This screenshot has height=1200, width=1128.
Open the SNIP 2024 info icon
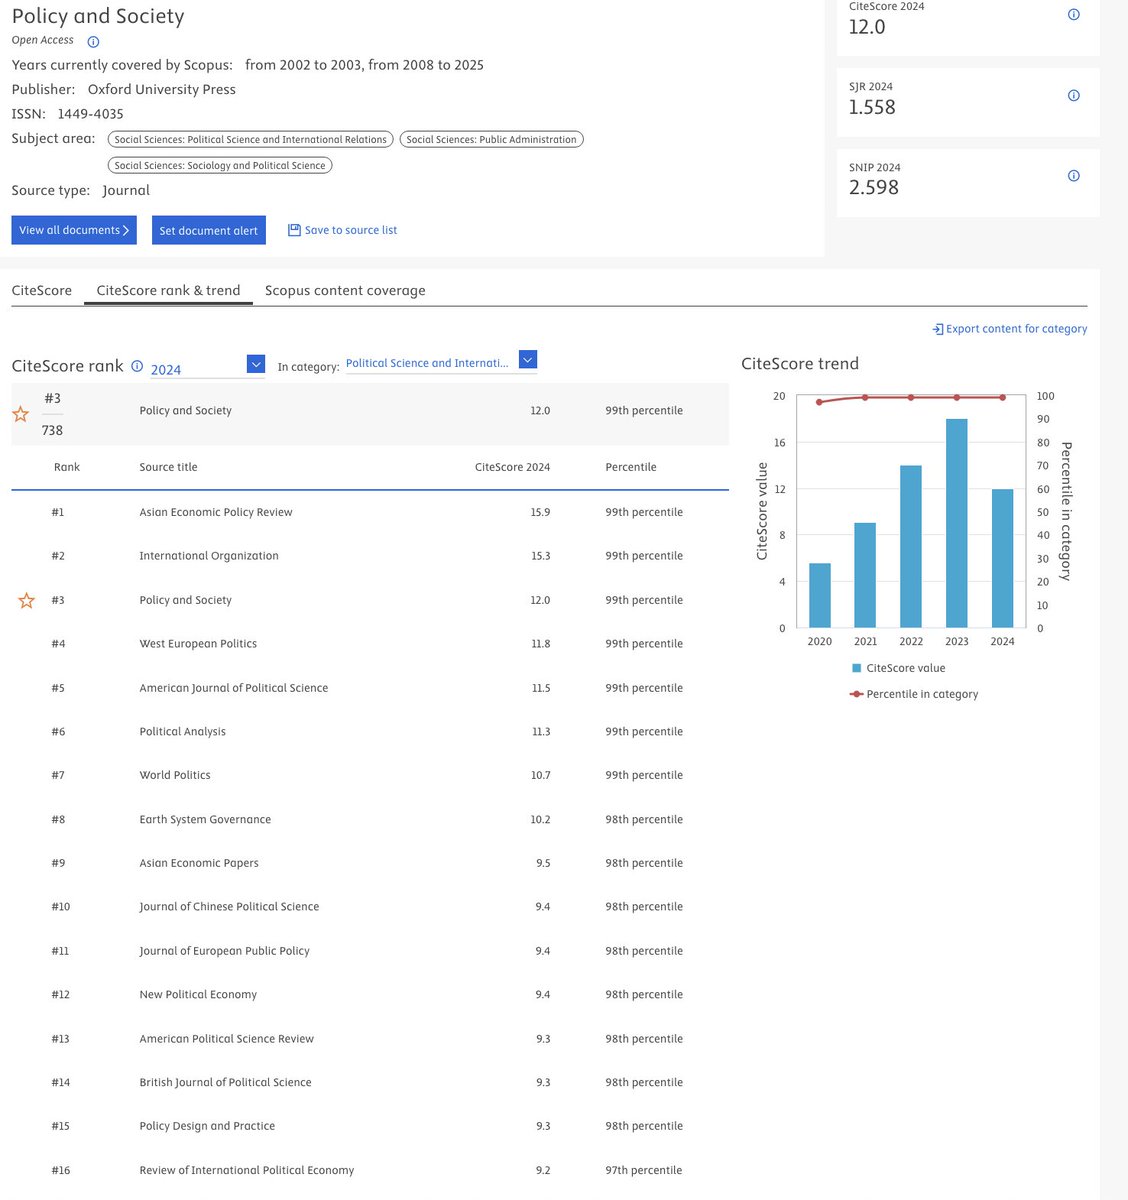point(1074,176)
